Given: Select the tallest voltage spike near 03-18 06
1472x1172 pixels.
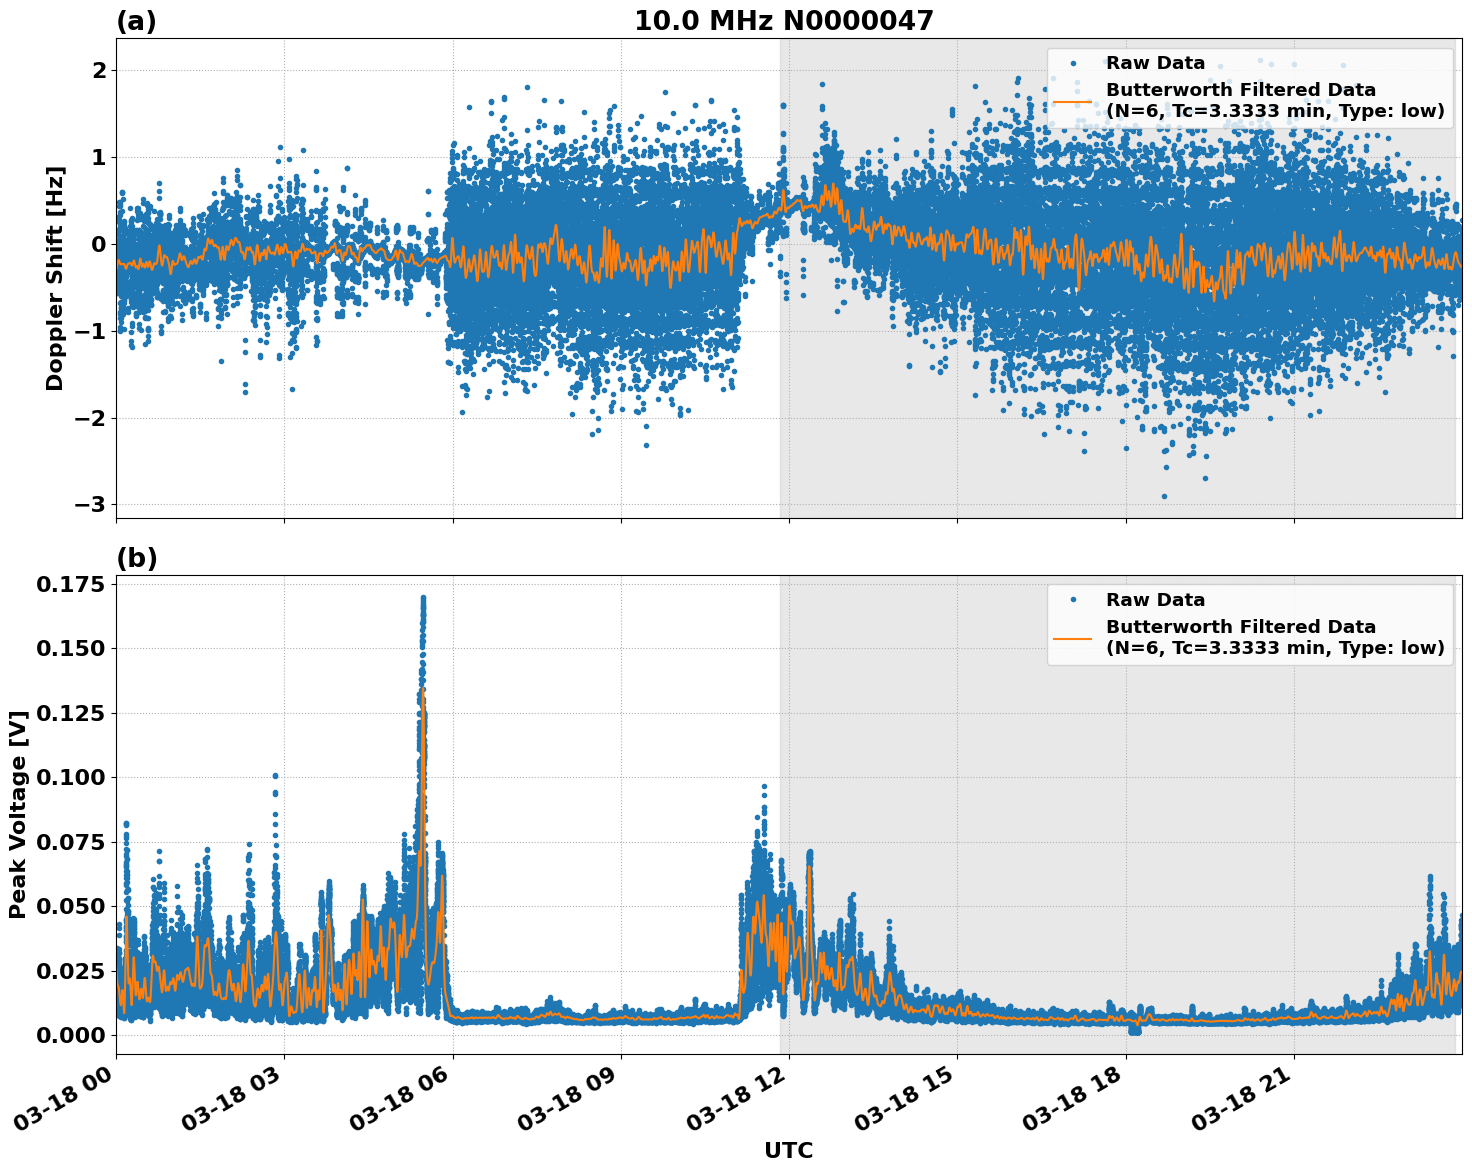Looking at the screenshot, I should [x=421, y=598].
